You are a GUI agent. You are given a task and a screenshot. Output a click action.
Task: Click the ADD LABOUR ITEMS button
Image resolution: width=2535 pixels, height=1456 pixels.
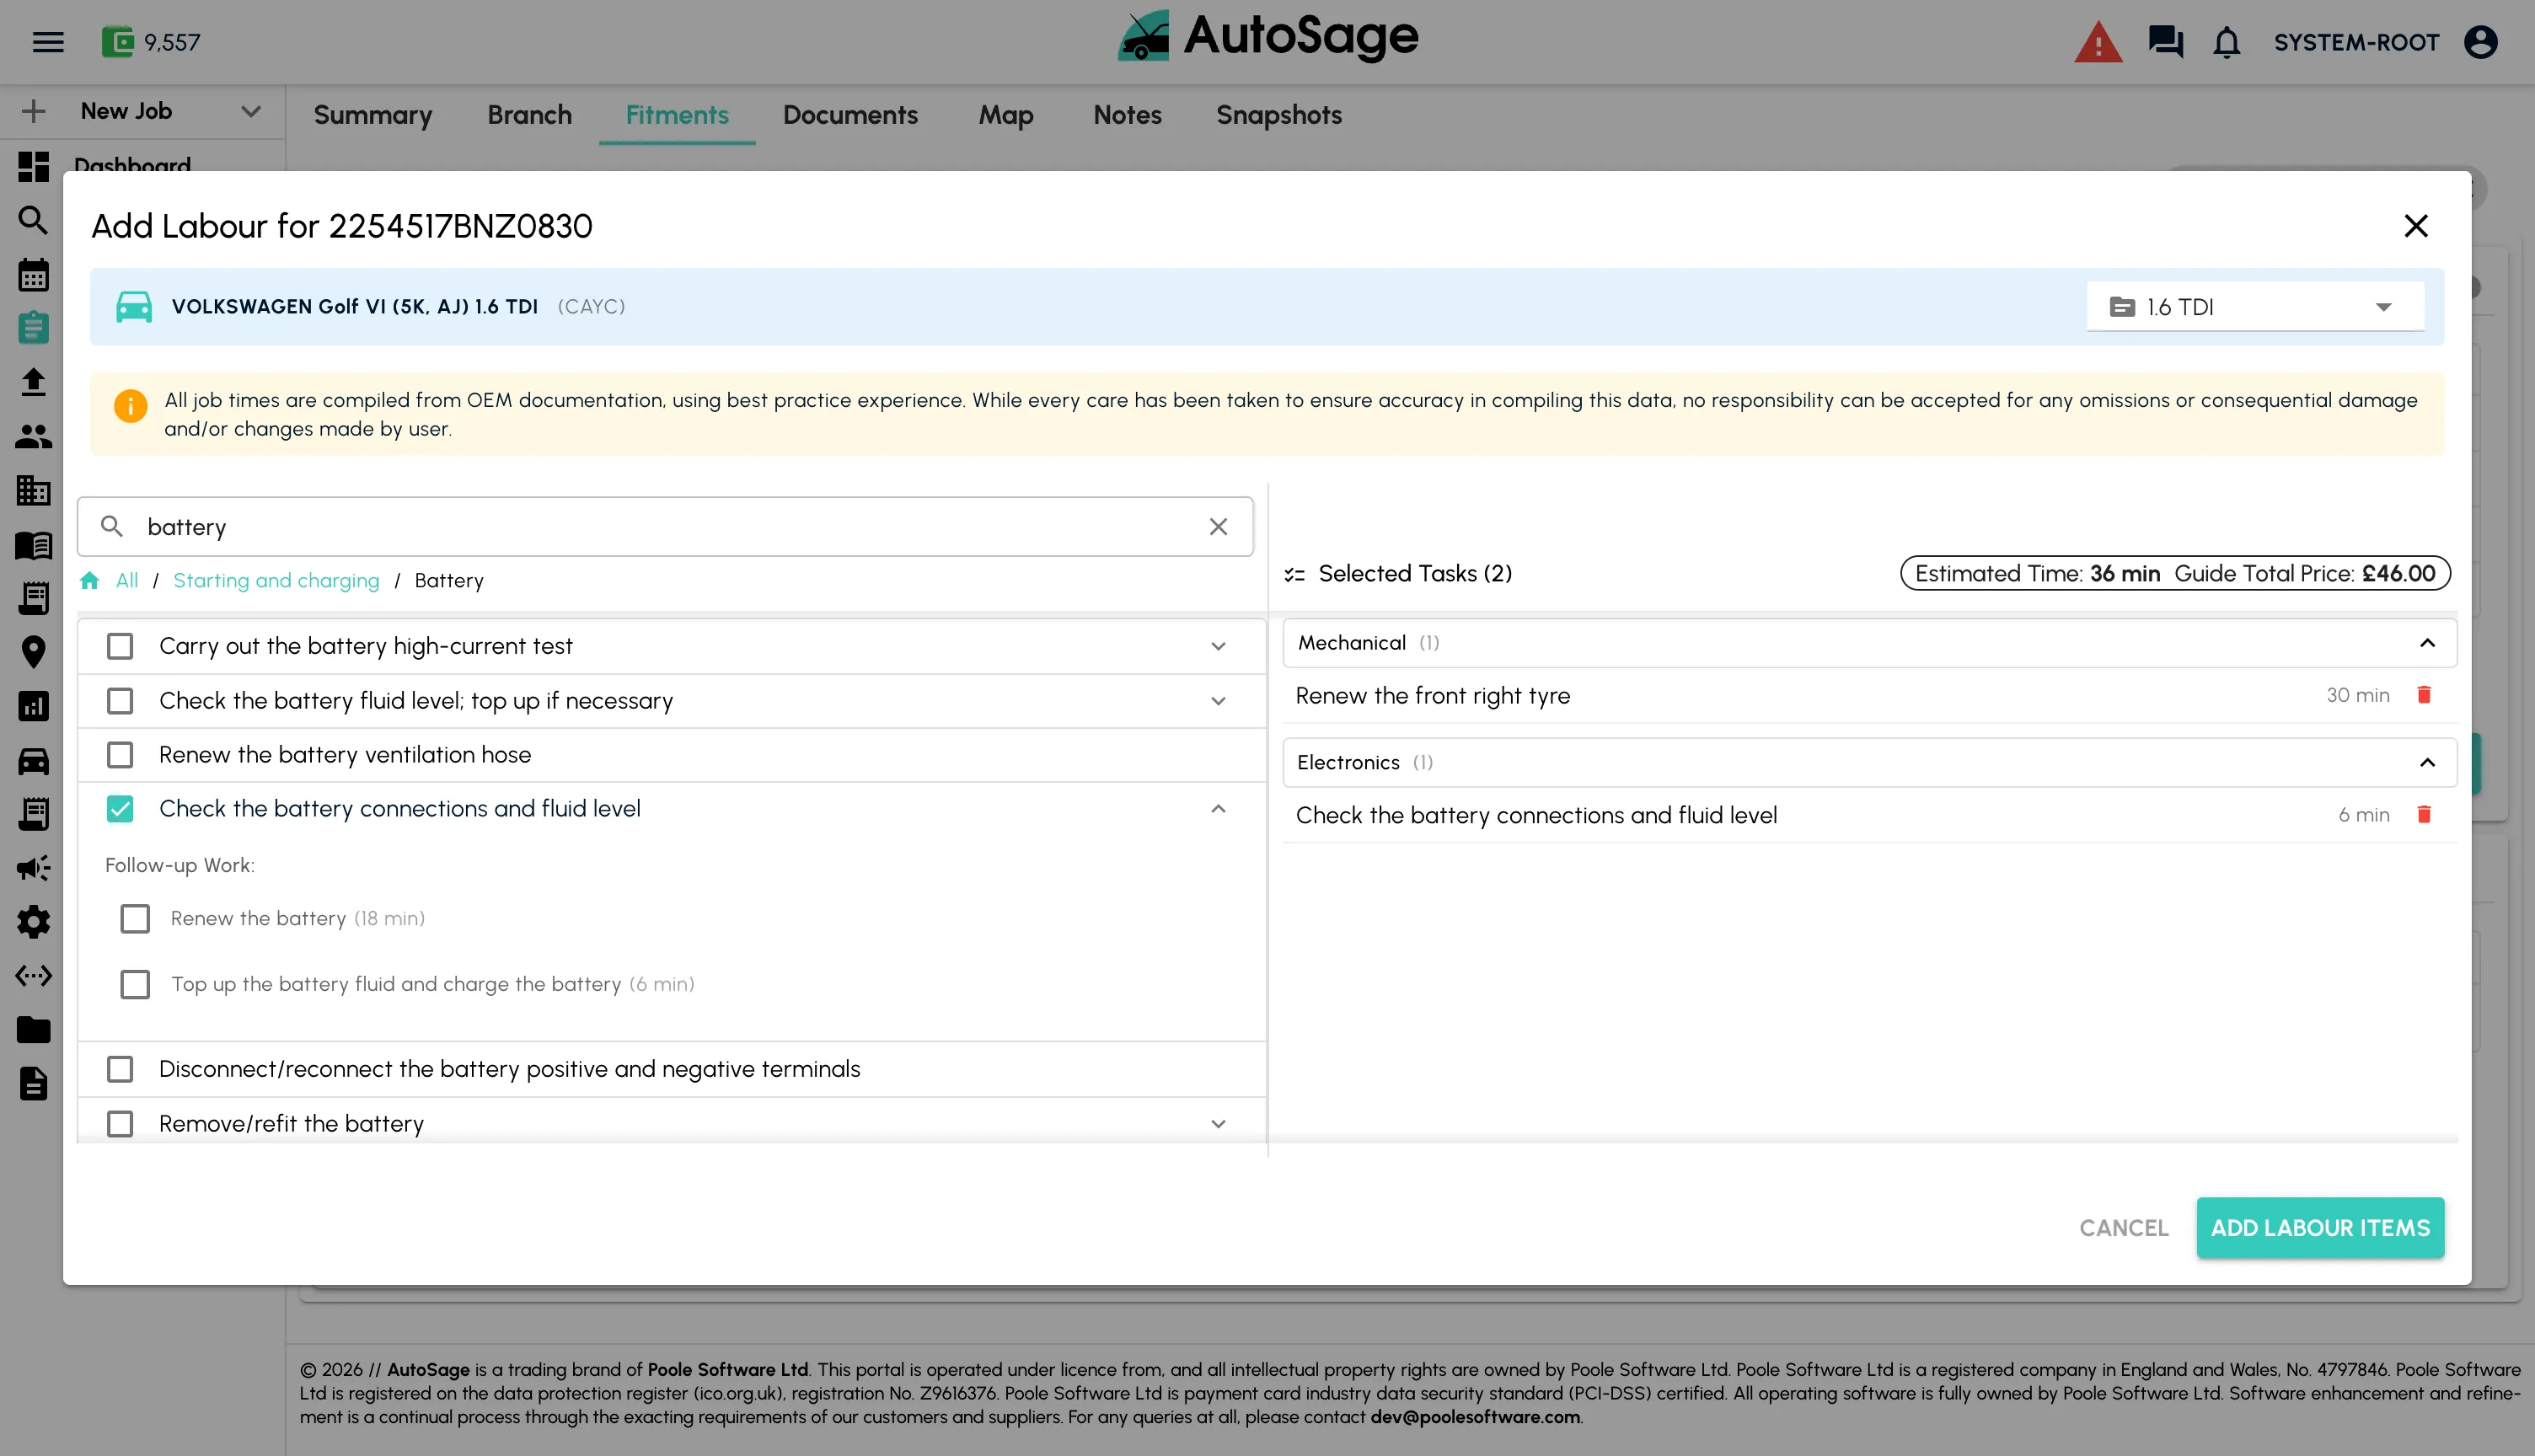pos(2320,1228)
